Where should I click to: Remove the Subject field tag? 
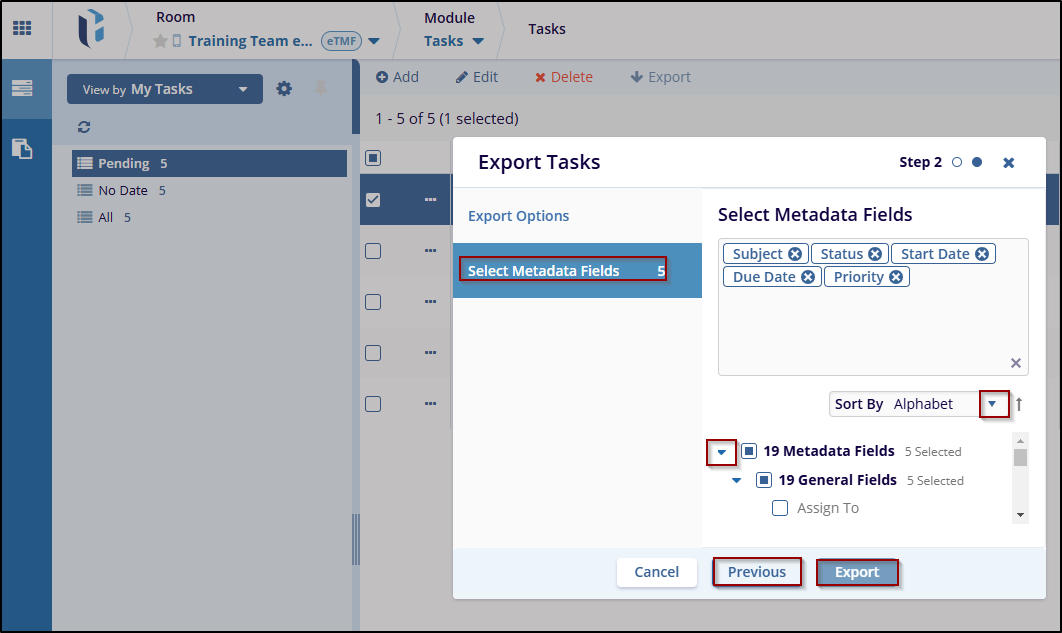click(795, 254)
